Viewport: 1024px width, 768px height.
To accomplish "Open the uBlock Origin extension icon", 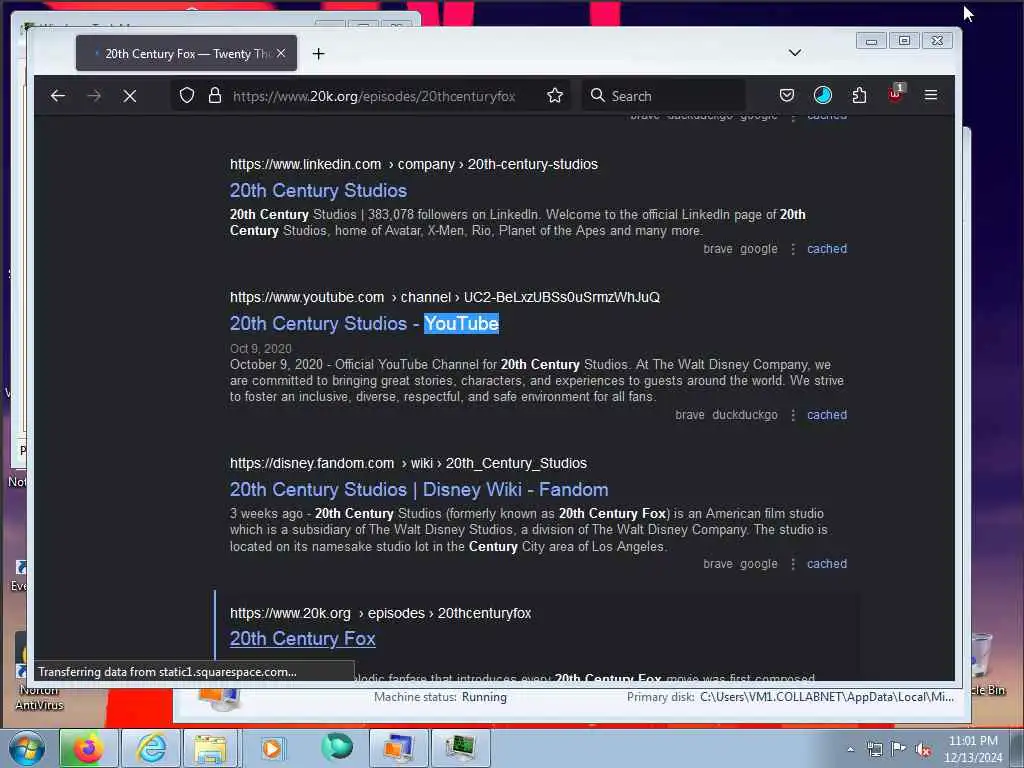I will point(895,94).
